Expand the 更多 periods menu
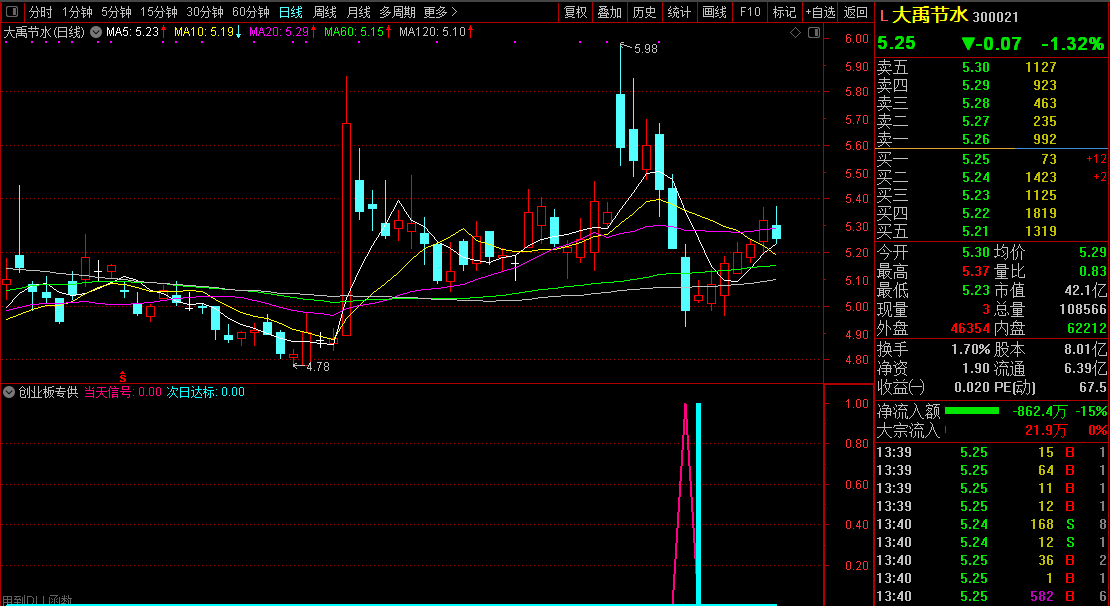The image size is (1110, 606). coord(440,12)
